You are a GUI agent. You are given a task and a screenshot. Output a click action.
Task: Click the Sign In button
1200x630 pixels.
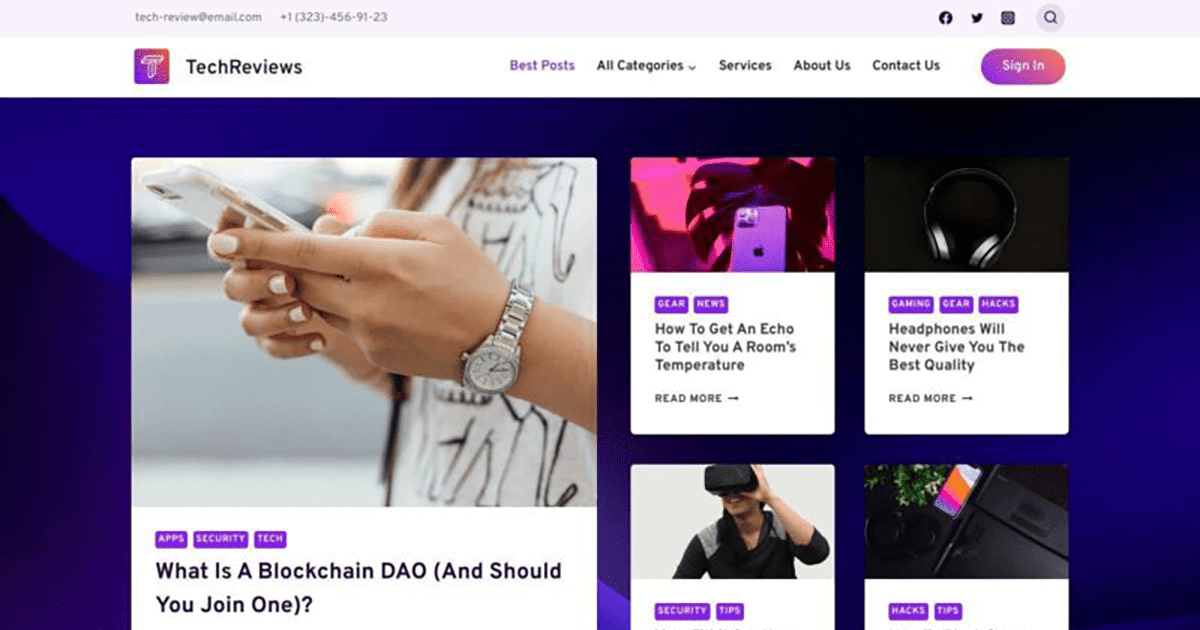tap(1023, 66)
